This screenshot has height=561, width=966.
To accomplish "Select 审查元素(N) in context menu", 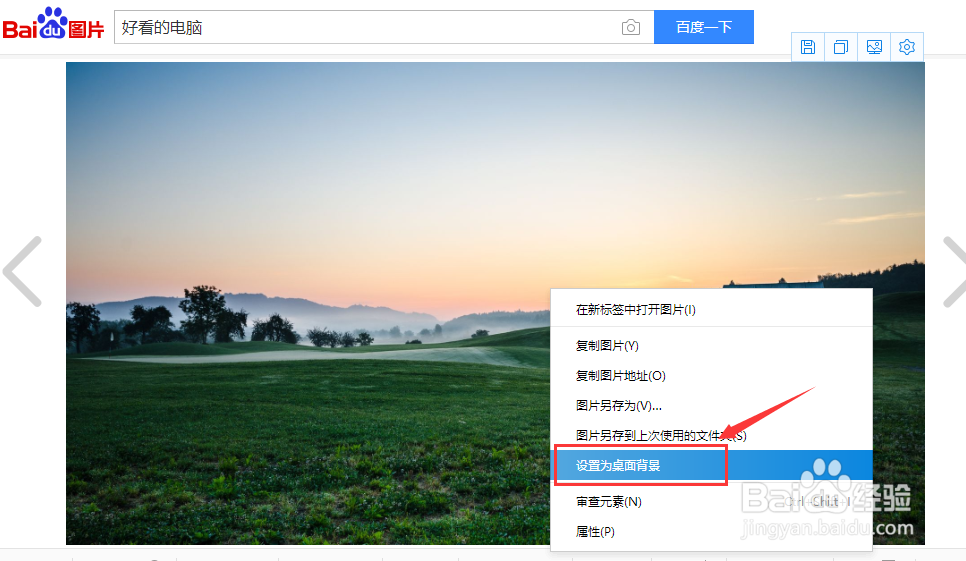I will tap(712, 502).
